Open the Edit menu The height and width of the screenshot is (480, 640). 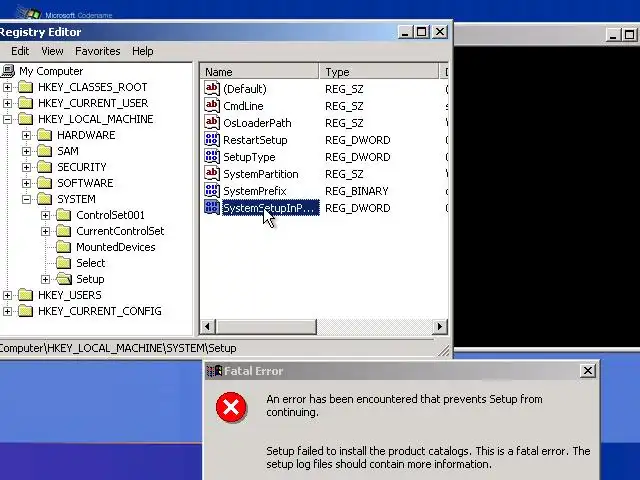(20, 51)
